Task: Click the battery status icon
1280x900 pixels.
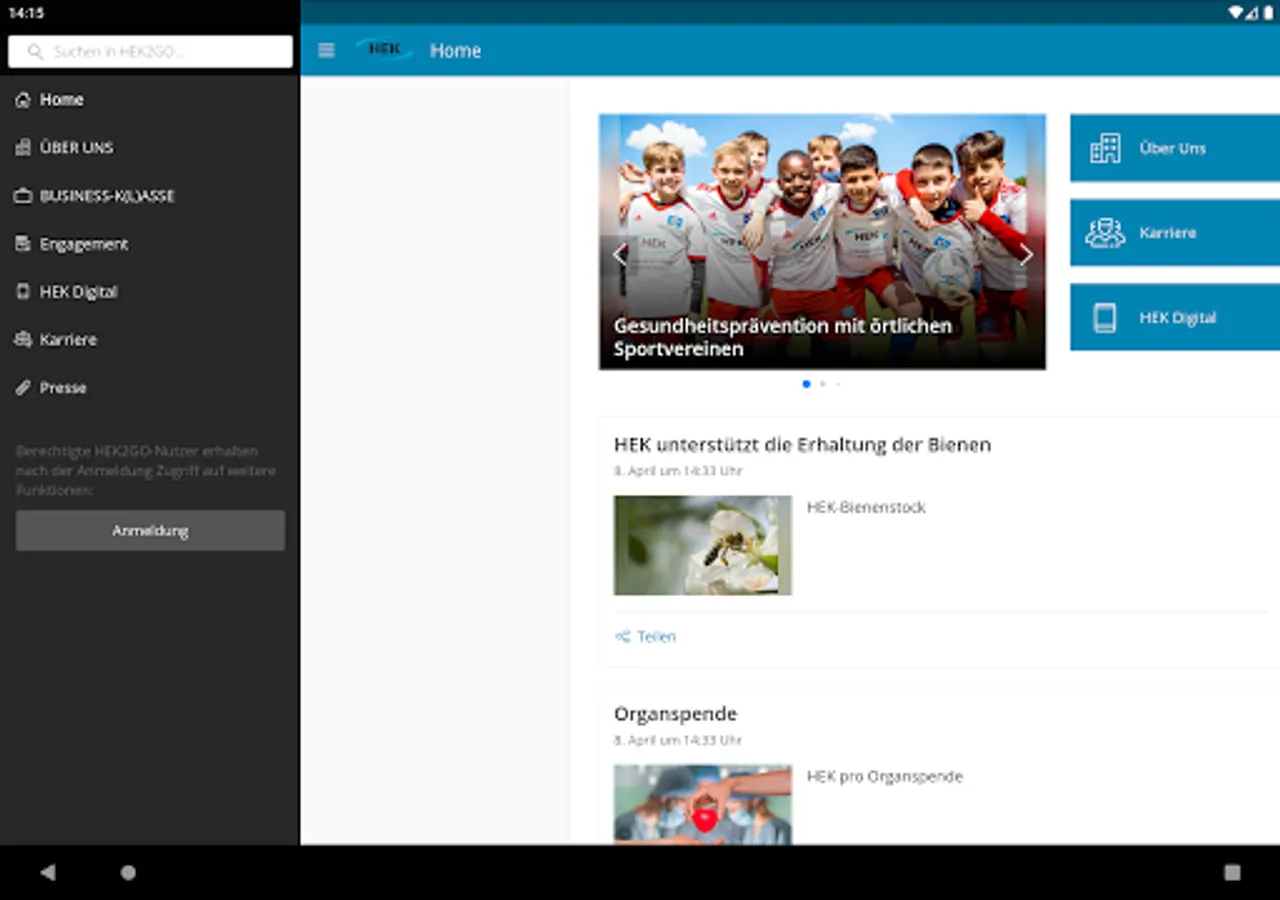Action: click(x=1268, y=13)
